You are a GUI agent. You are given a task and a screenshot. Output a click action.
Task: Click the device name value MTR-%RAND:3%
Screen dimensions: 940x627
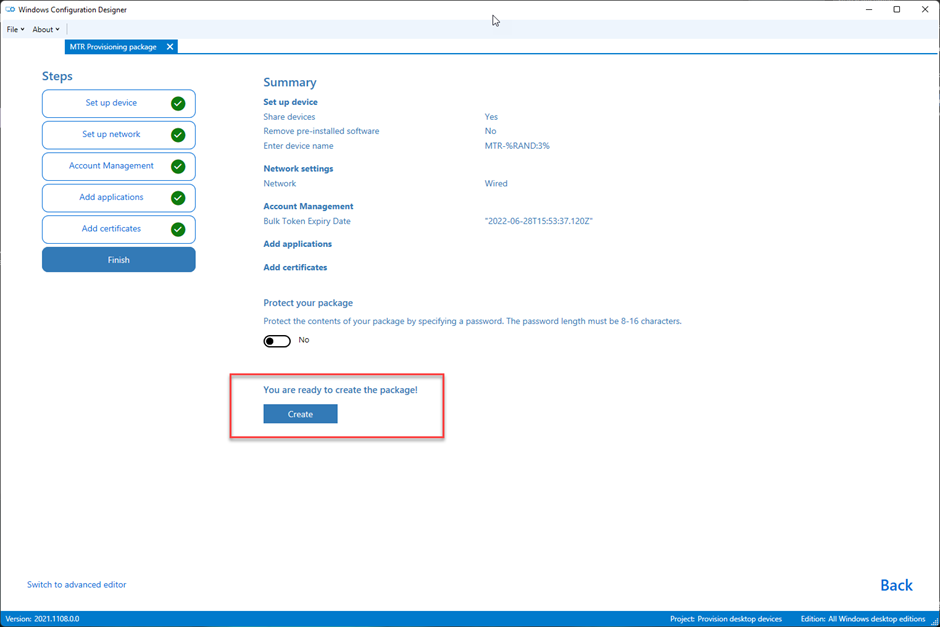pyautogui.click(x=517, y=146)
